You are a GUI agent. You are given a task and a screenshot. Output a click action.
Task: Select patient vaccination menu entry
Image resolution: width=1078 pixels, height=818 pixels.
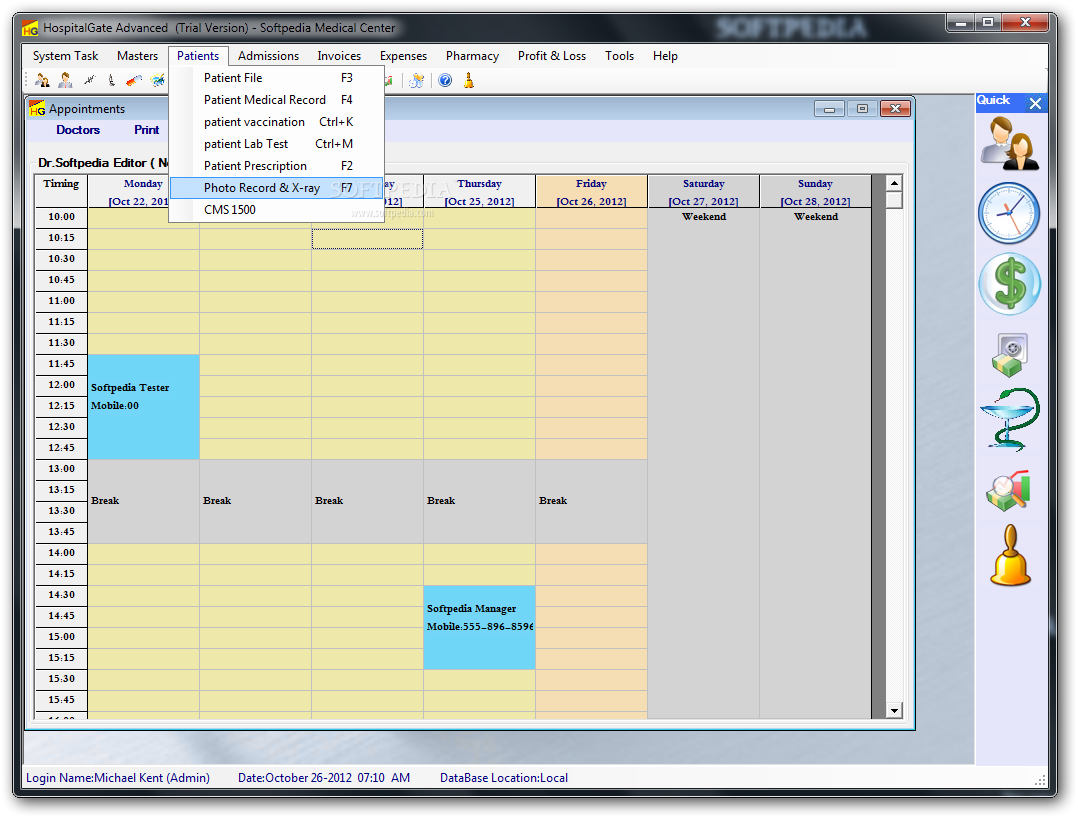pos(276,122)
